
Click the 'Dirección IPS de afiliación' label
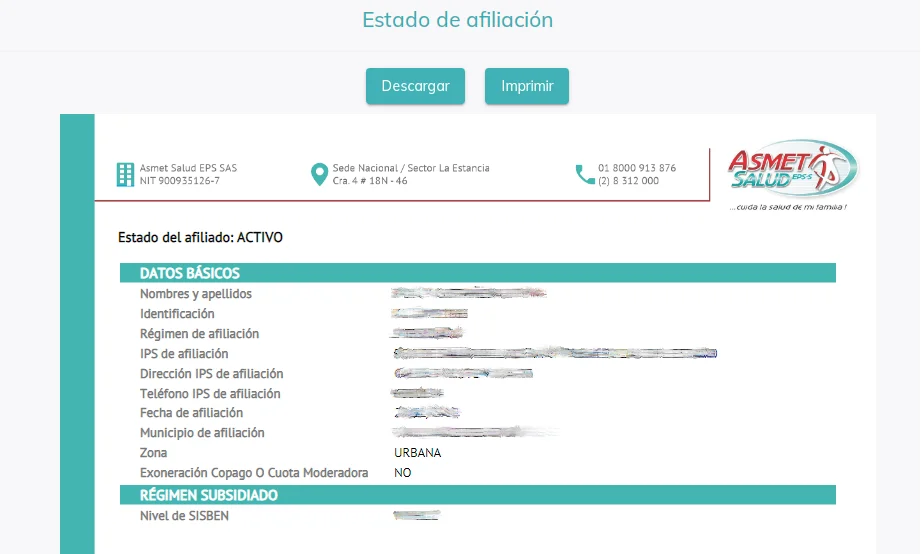[211, 374]
